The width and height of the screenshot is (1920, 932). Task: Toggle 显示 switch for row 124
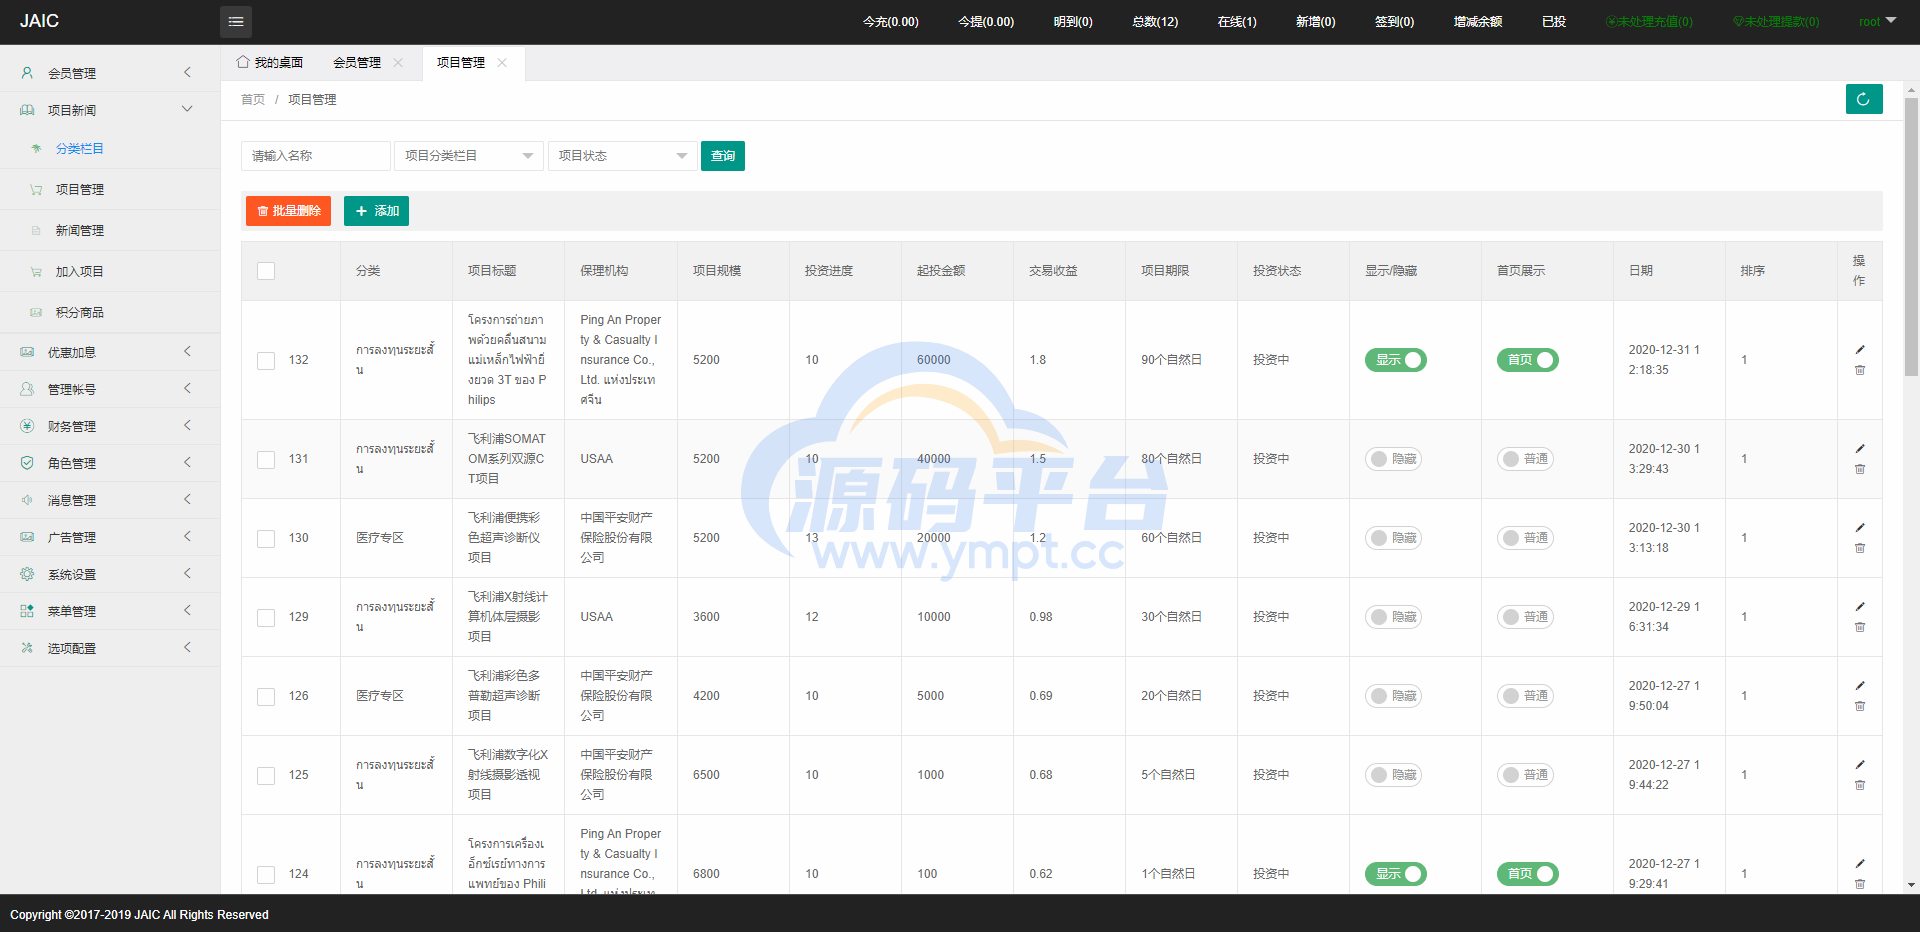1395,874
